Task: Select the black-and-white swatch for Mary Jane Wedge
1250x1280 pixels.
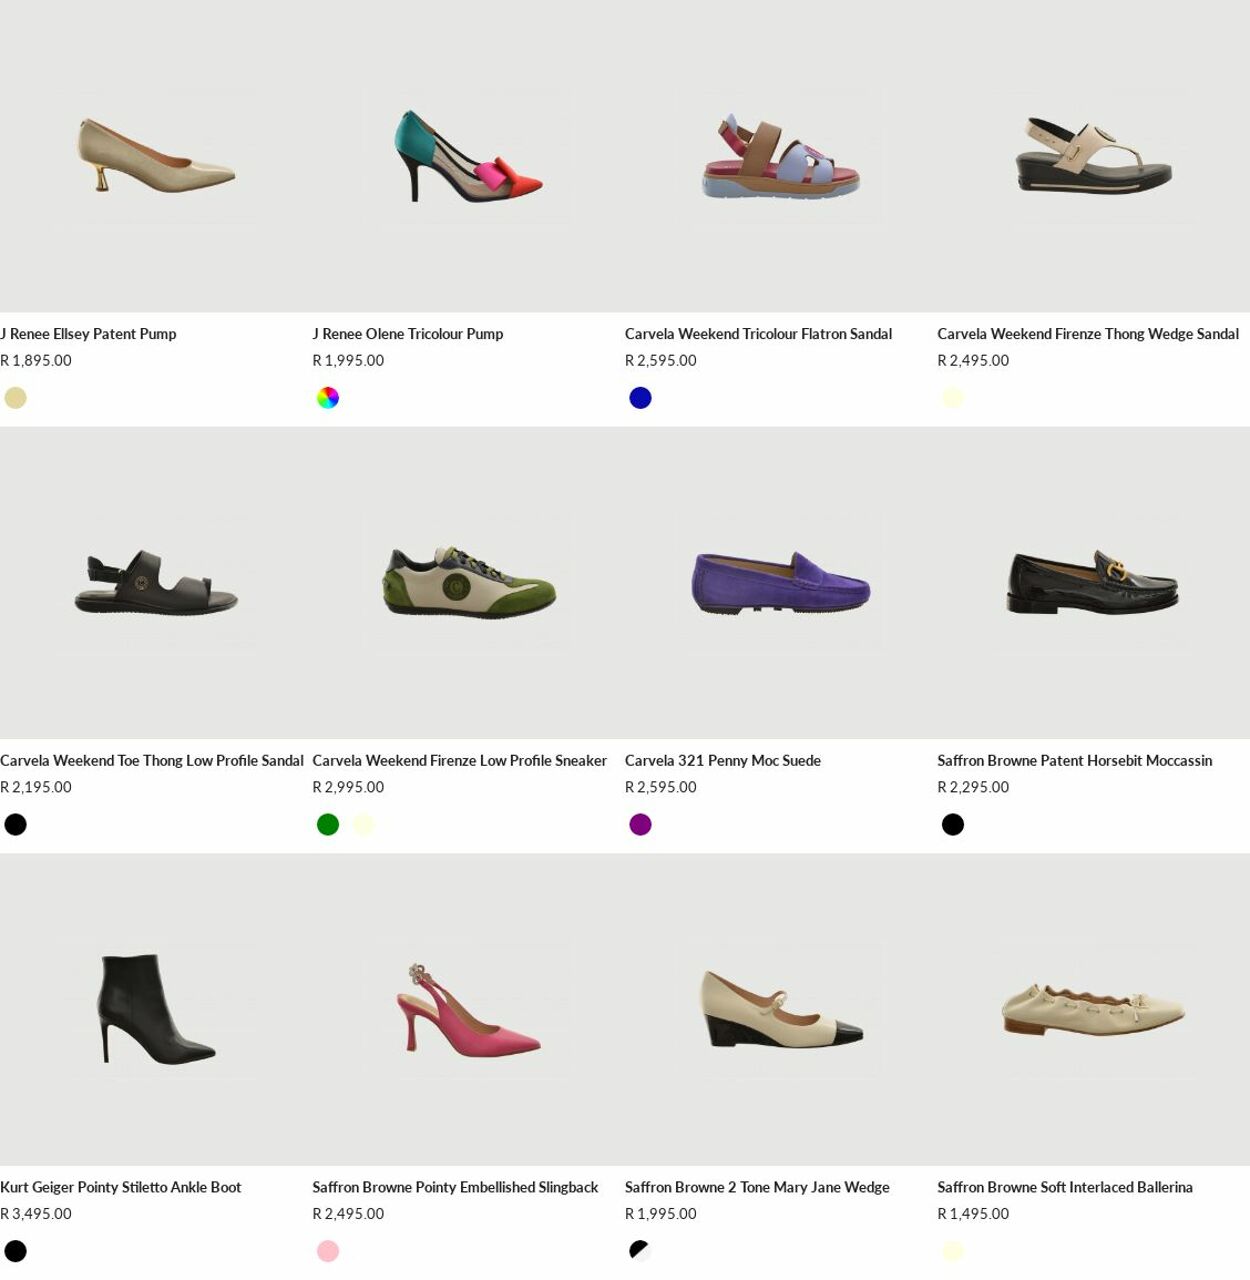Action: pyautogui.click(x=640, y=1250)
